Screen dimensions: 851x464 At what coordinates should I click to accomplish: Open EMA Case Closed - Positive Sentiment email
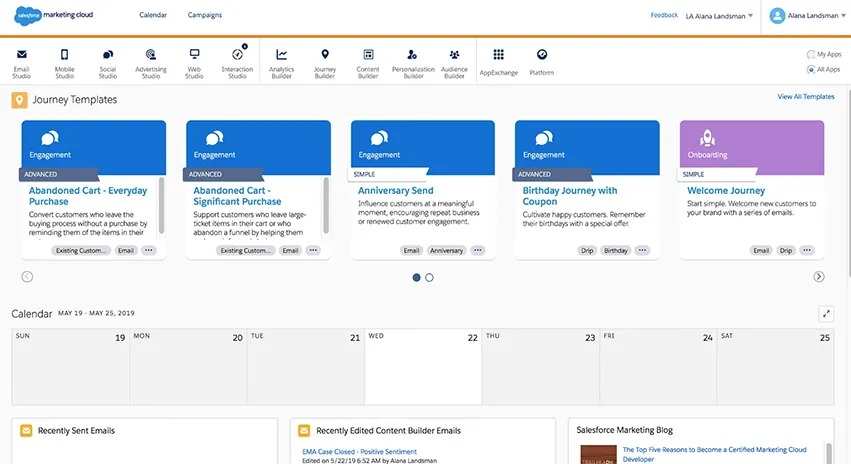[x=359, y=452]
